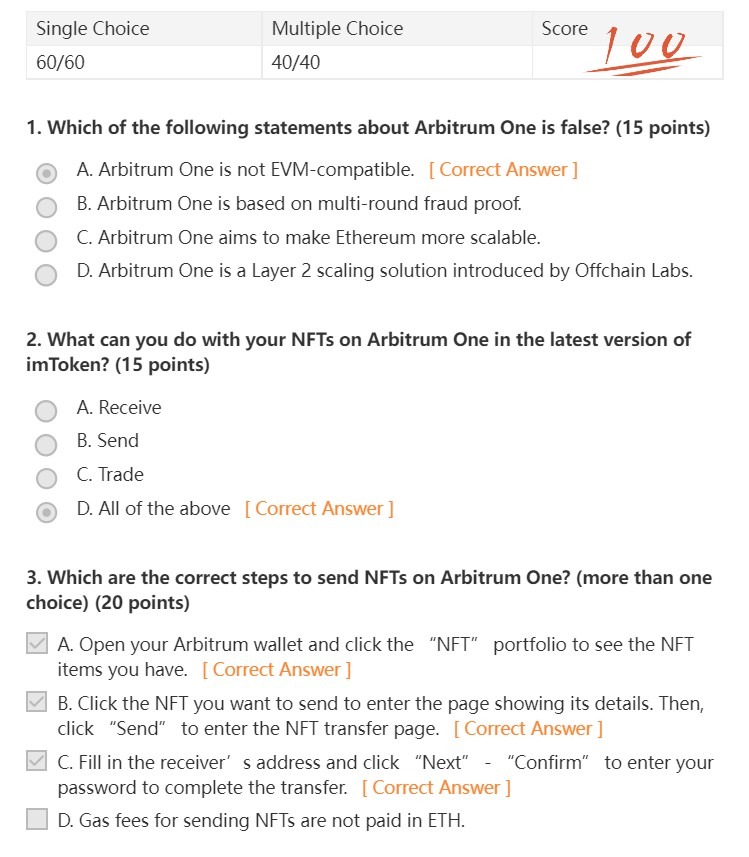Click the red 100 score mark
749x857 pixels.
[644, 47]
